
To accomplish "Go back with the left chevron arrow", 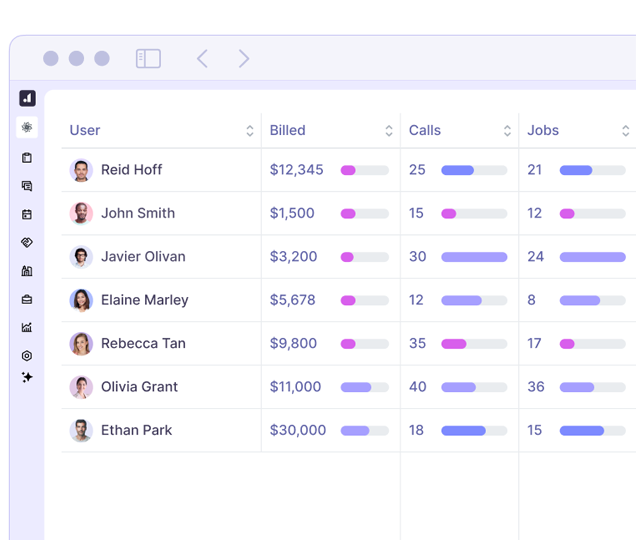I will click(x=202, y=59).
